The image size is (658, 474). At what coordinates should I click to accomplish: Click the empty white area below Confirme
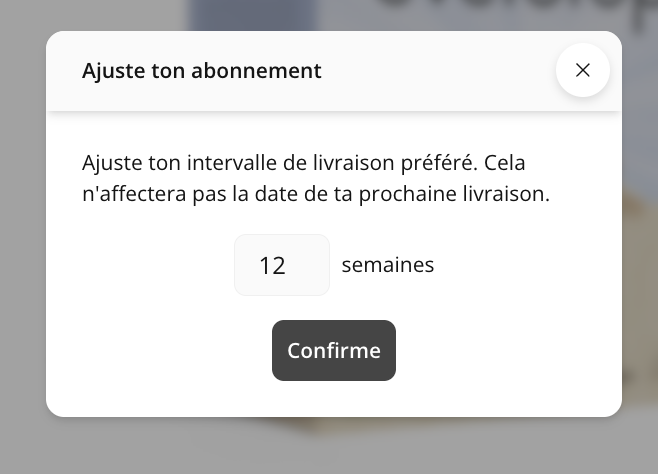[334, 398]
